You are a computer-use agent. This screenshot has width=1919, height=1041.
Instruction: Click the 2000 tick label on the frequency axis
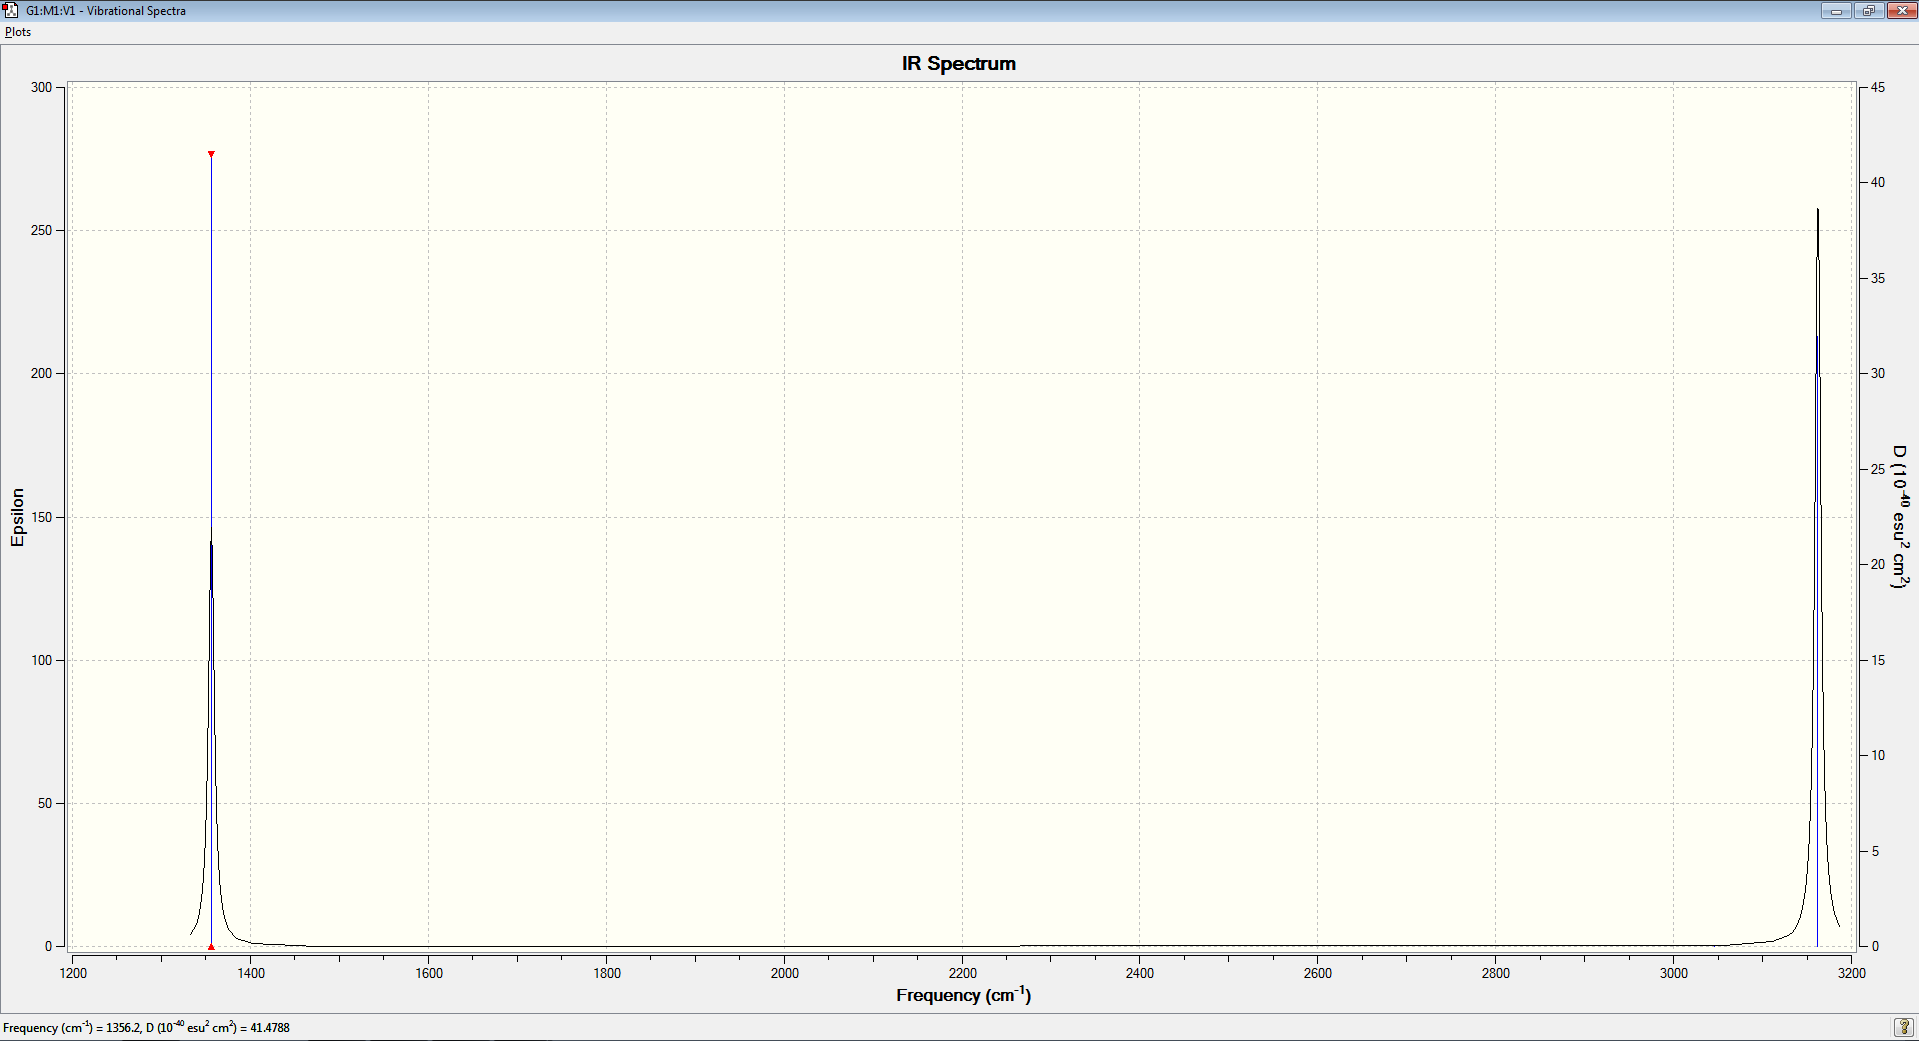785,973
